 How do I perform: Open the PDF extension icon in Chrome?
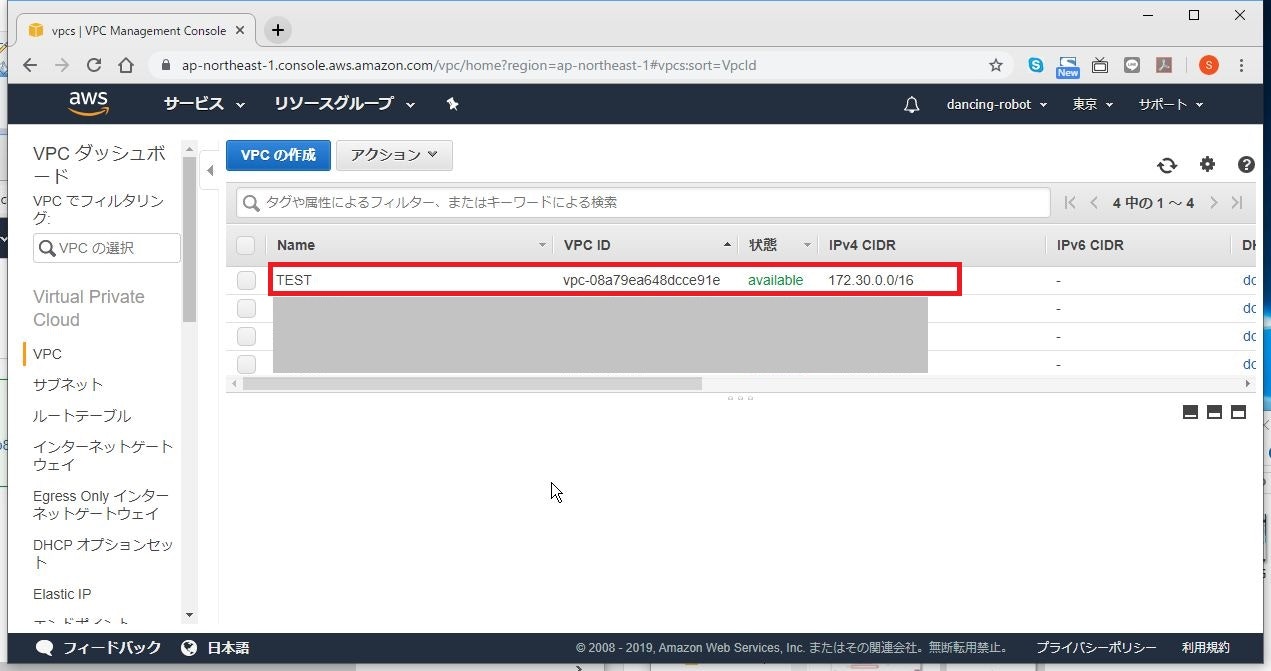pos(1164,65)
